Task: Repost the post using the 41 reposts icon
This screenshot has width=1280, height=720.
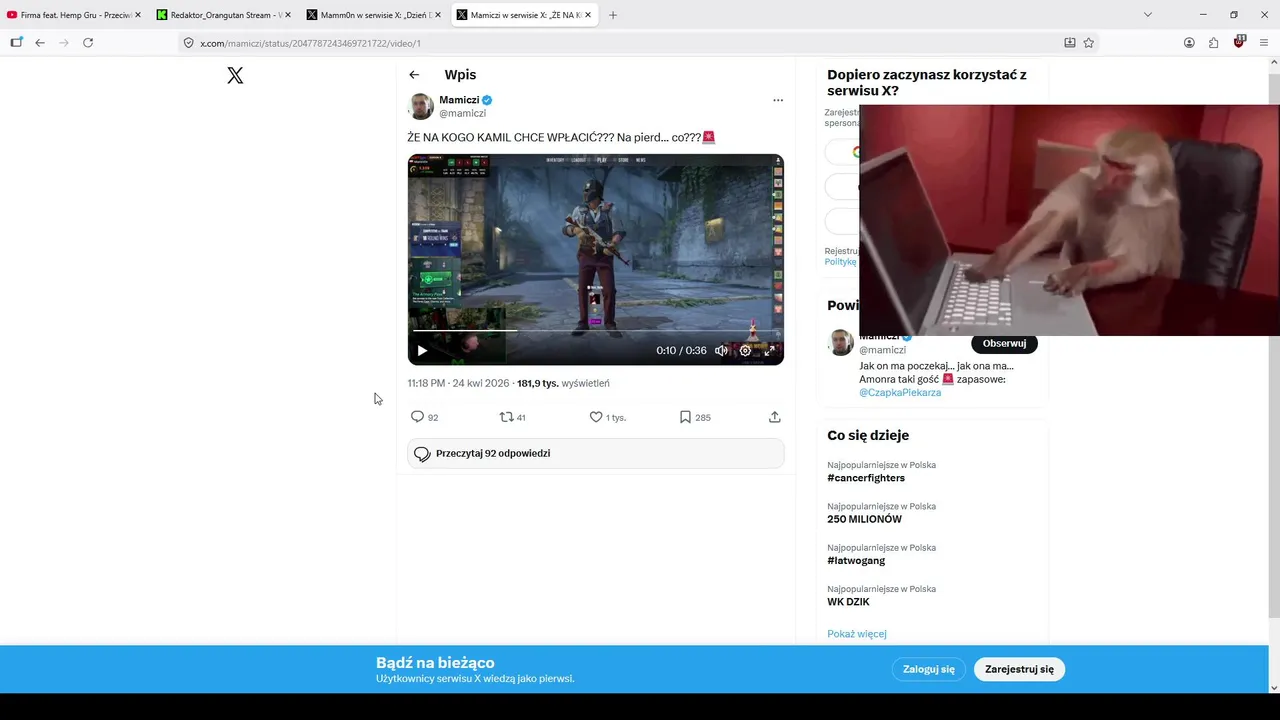Action: [506, 417]
